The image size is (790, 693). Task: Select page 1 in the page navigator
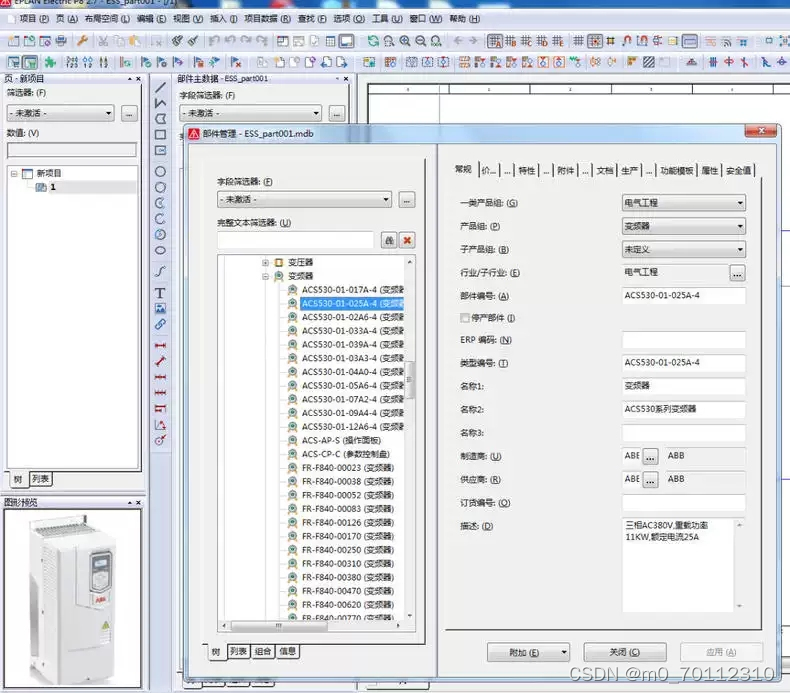(x=52, y=187)
